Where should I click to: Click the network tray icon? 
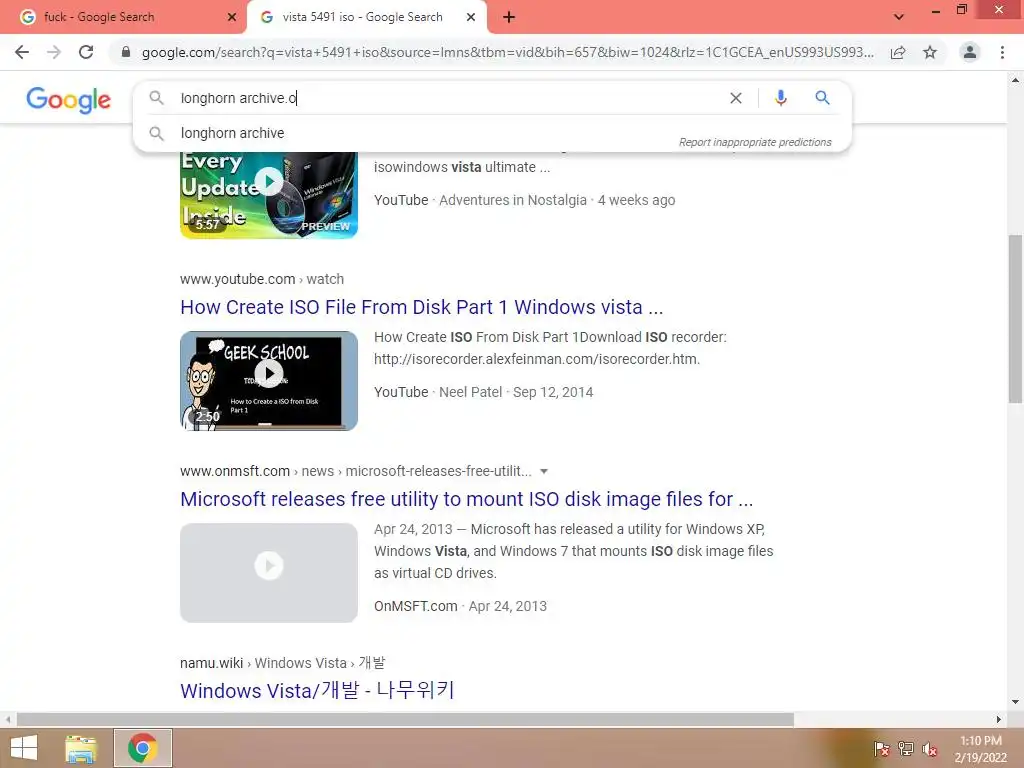[x=905, y=749]
